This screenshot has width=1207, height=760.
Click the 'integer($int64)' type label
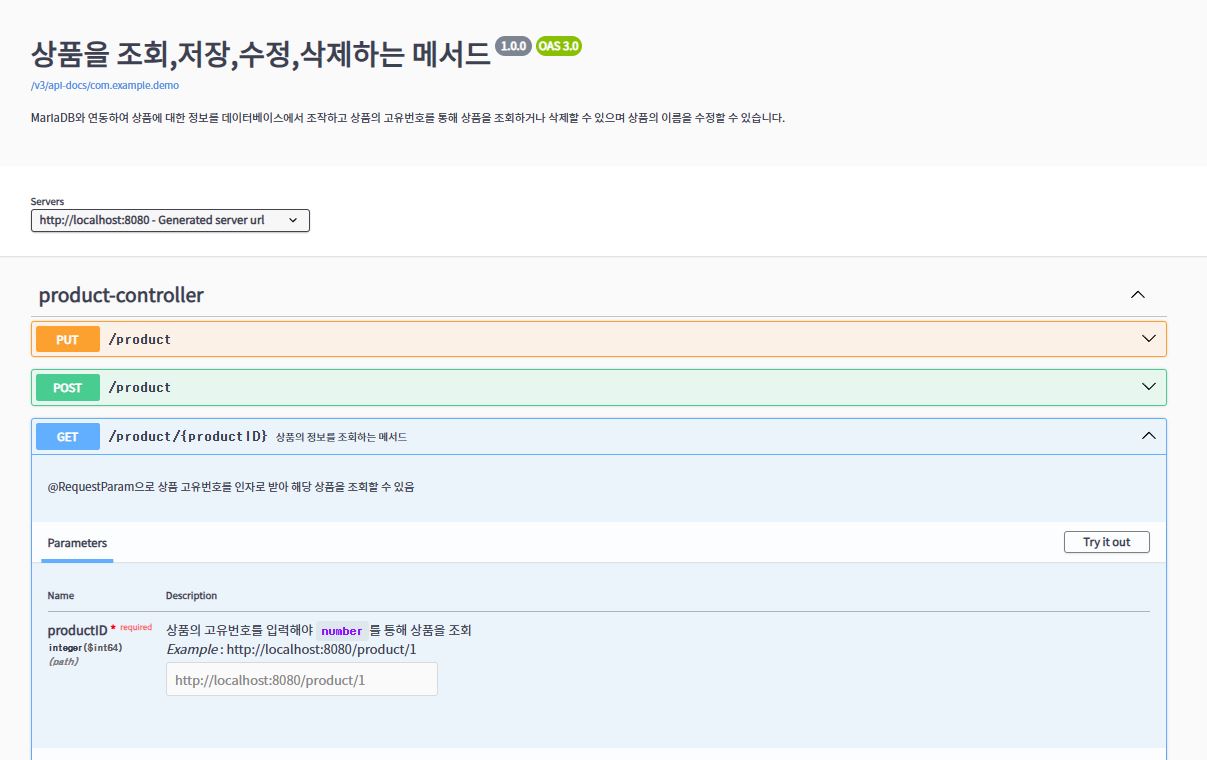tap(85, 647)
